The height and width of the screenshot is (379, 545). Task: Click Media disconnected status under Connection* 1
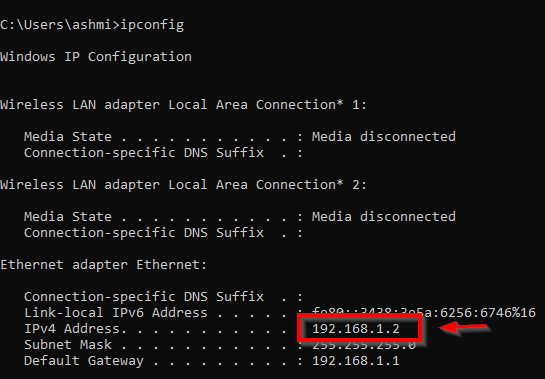point(384,137)
